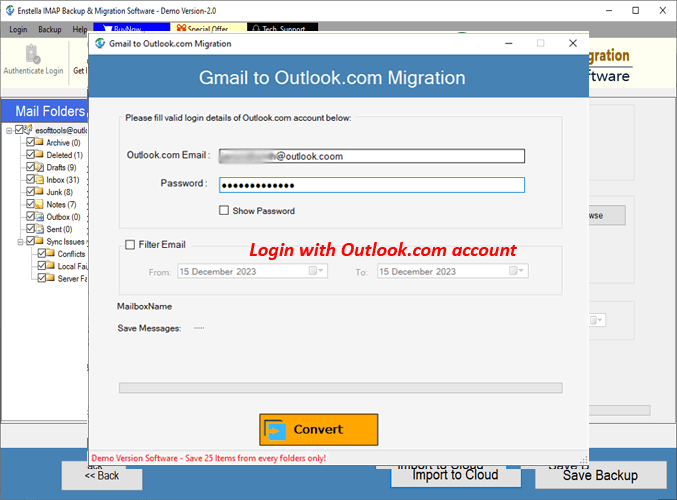Image resolution: width=677 pixels, height=500 pixels.
Task: Open the From date picker dropdown
Action: click(316, 271)
